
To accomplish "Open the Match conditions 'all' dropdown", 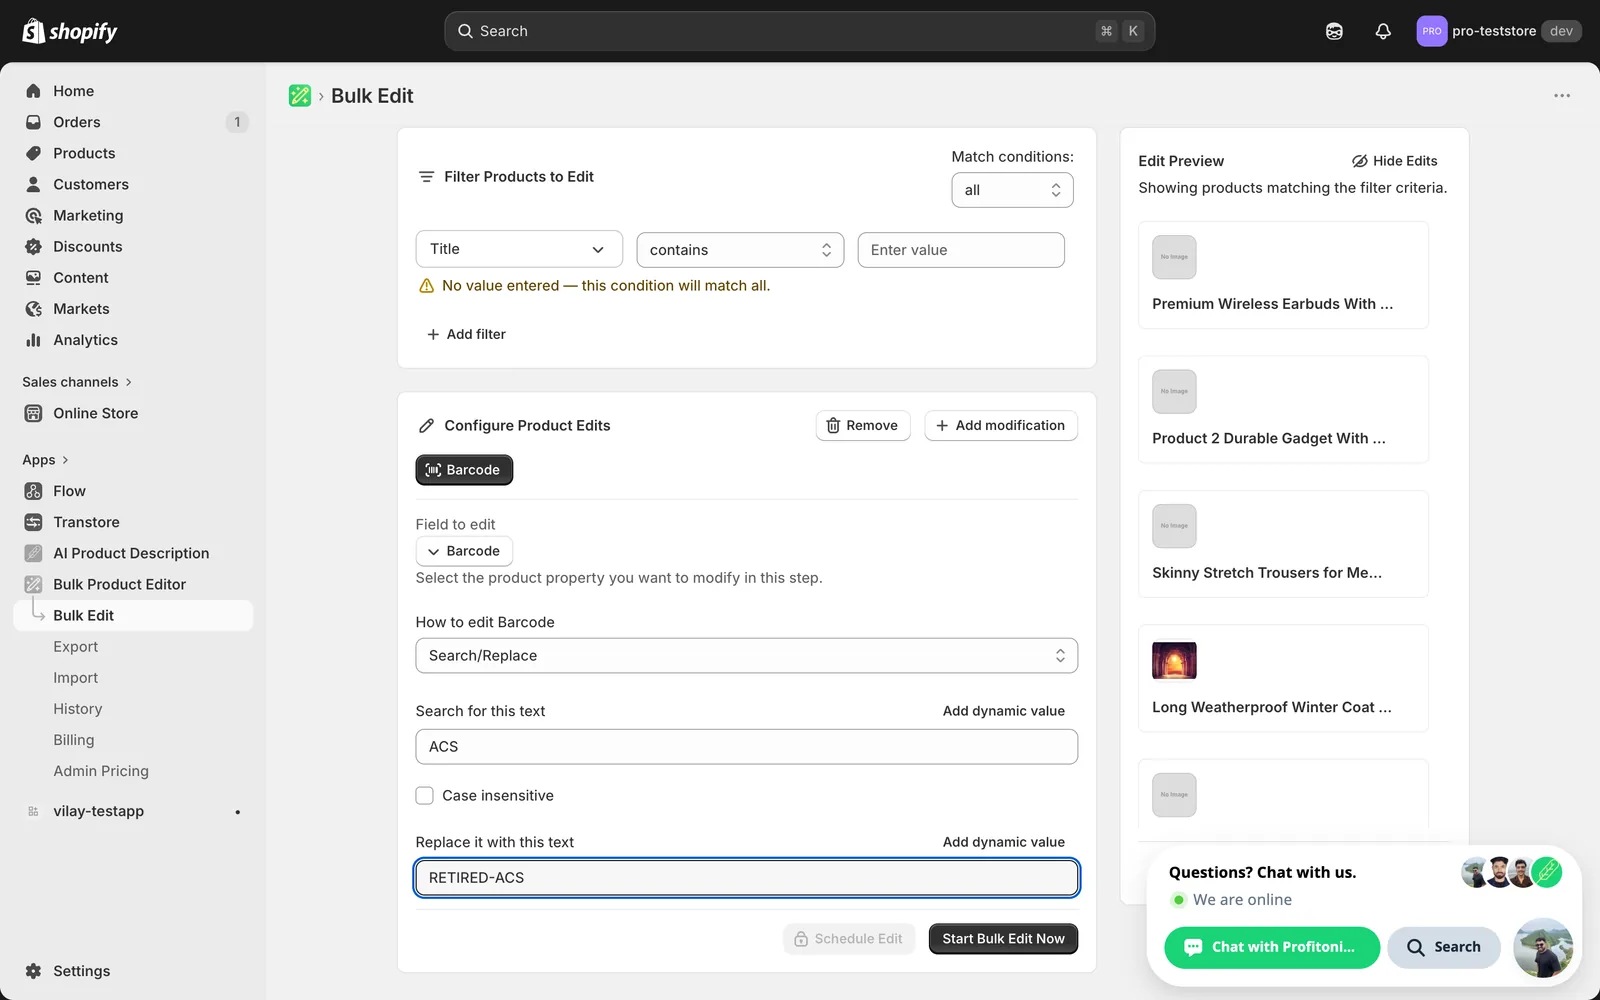I will click(1012, 190).
